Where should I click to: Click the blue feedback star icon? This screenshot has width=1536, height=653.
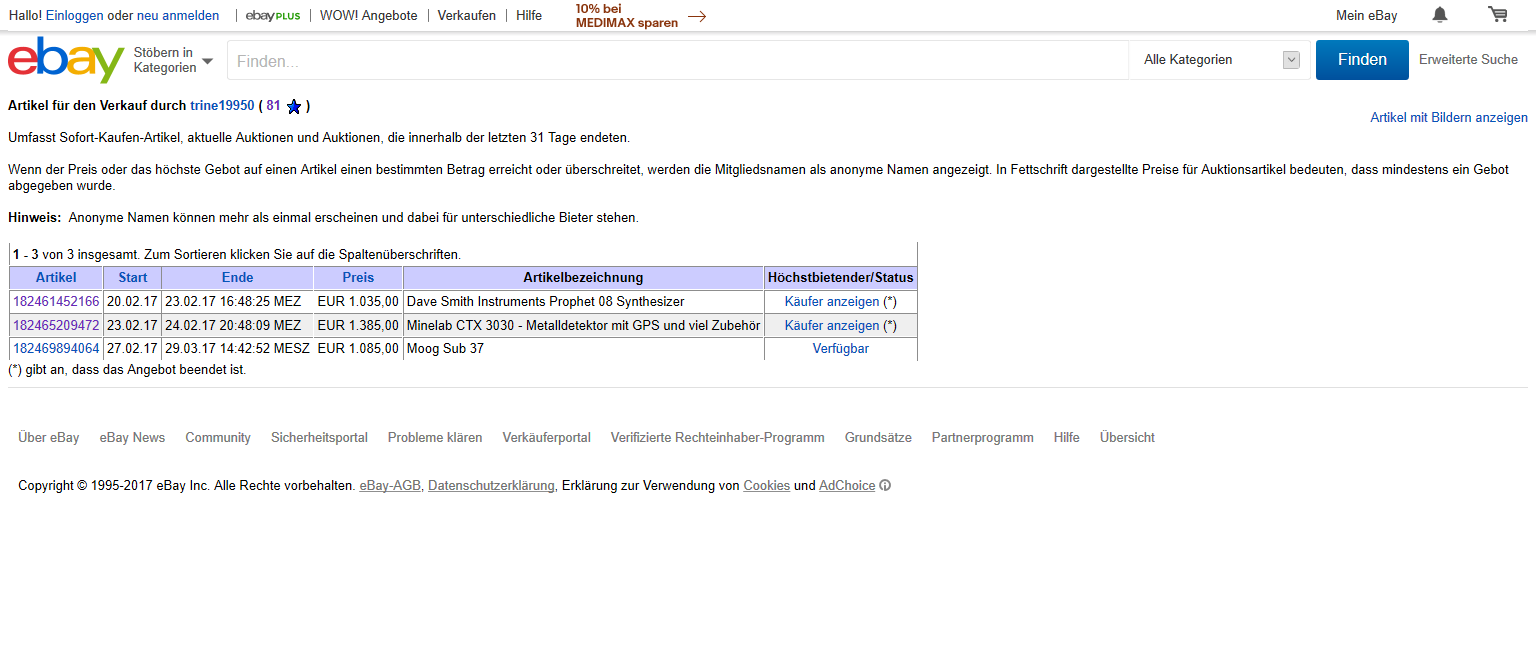point(294,106)
